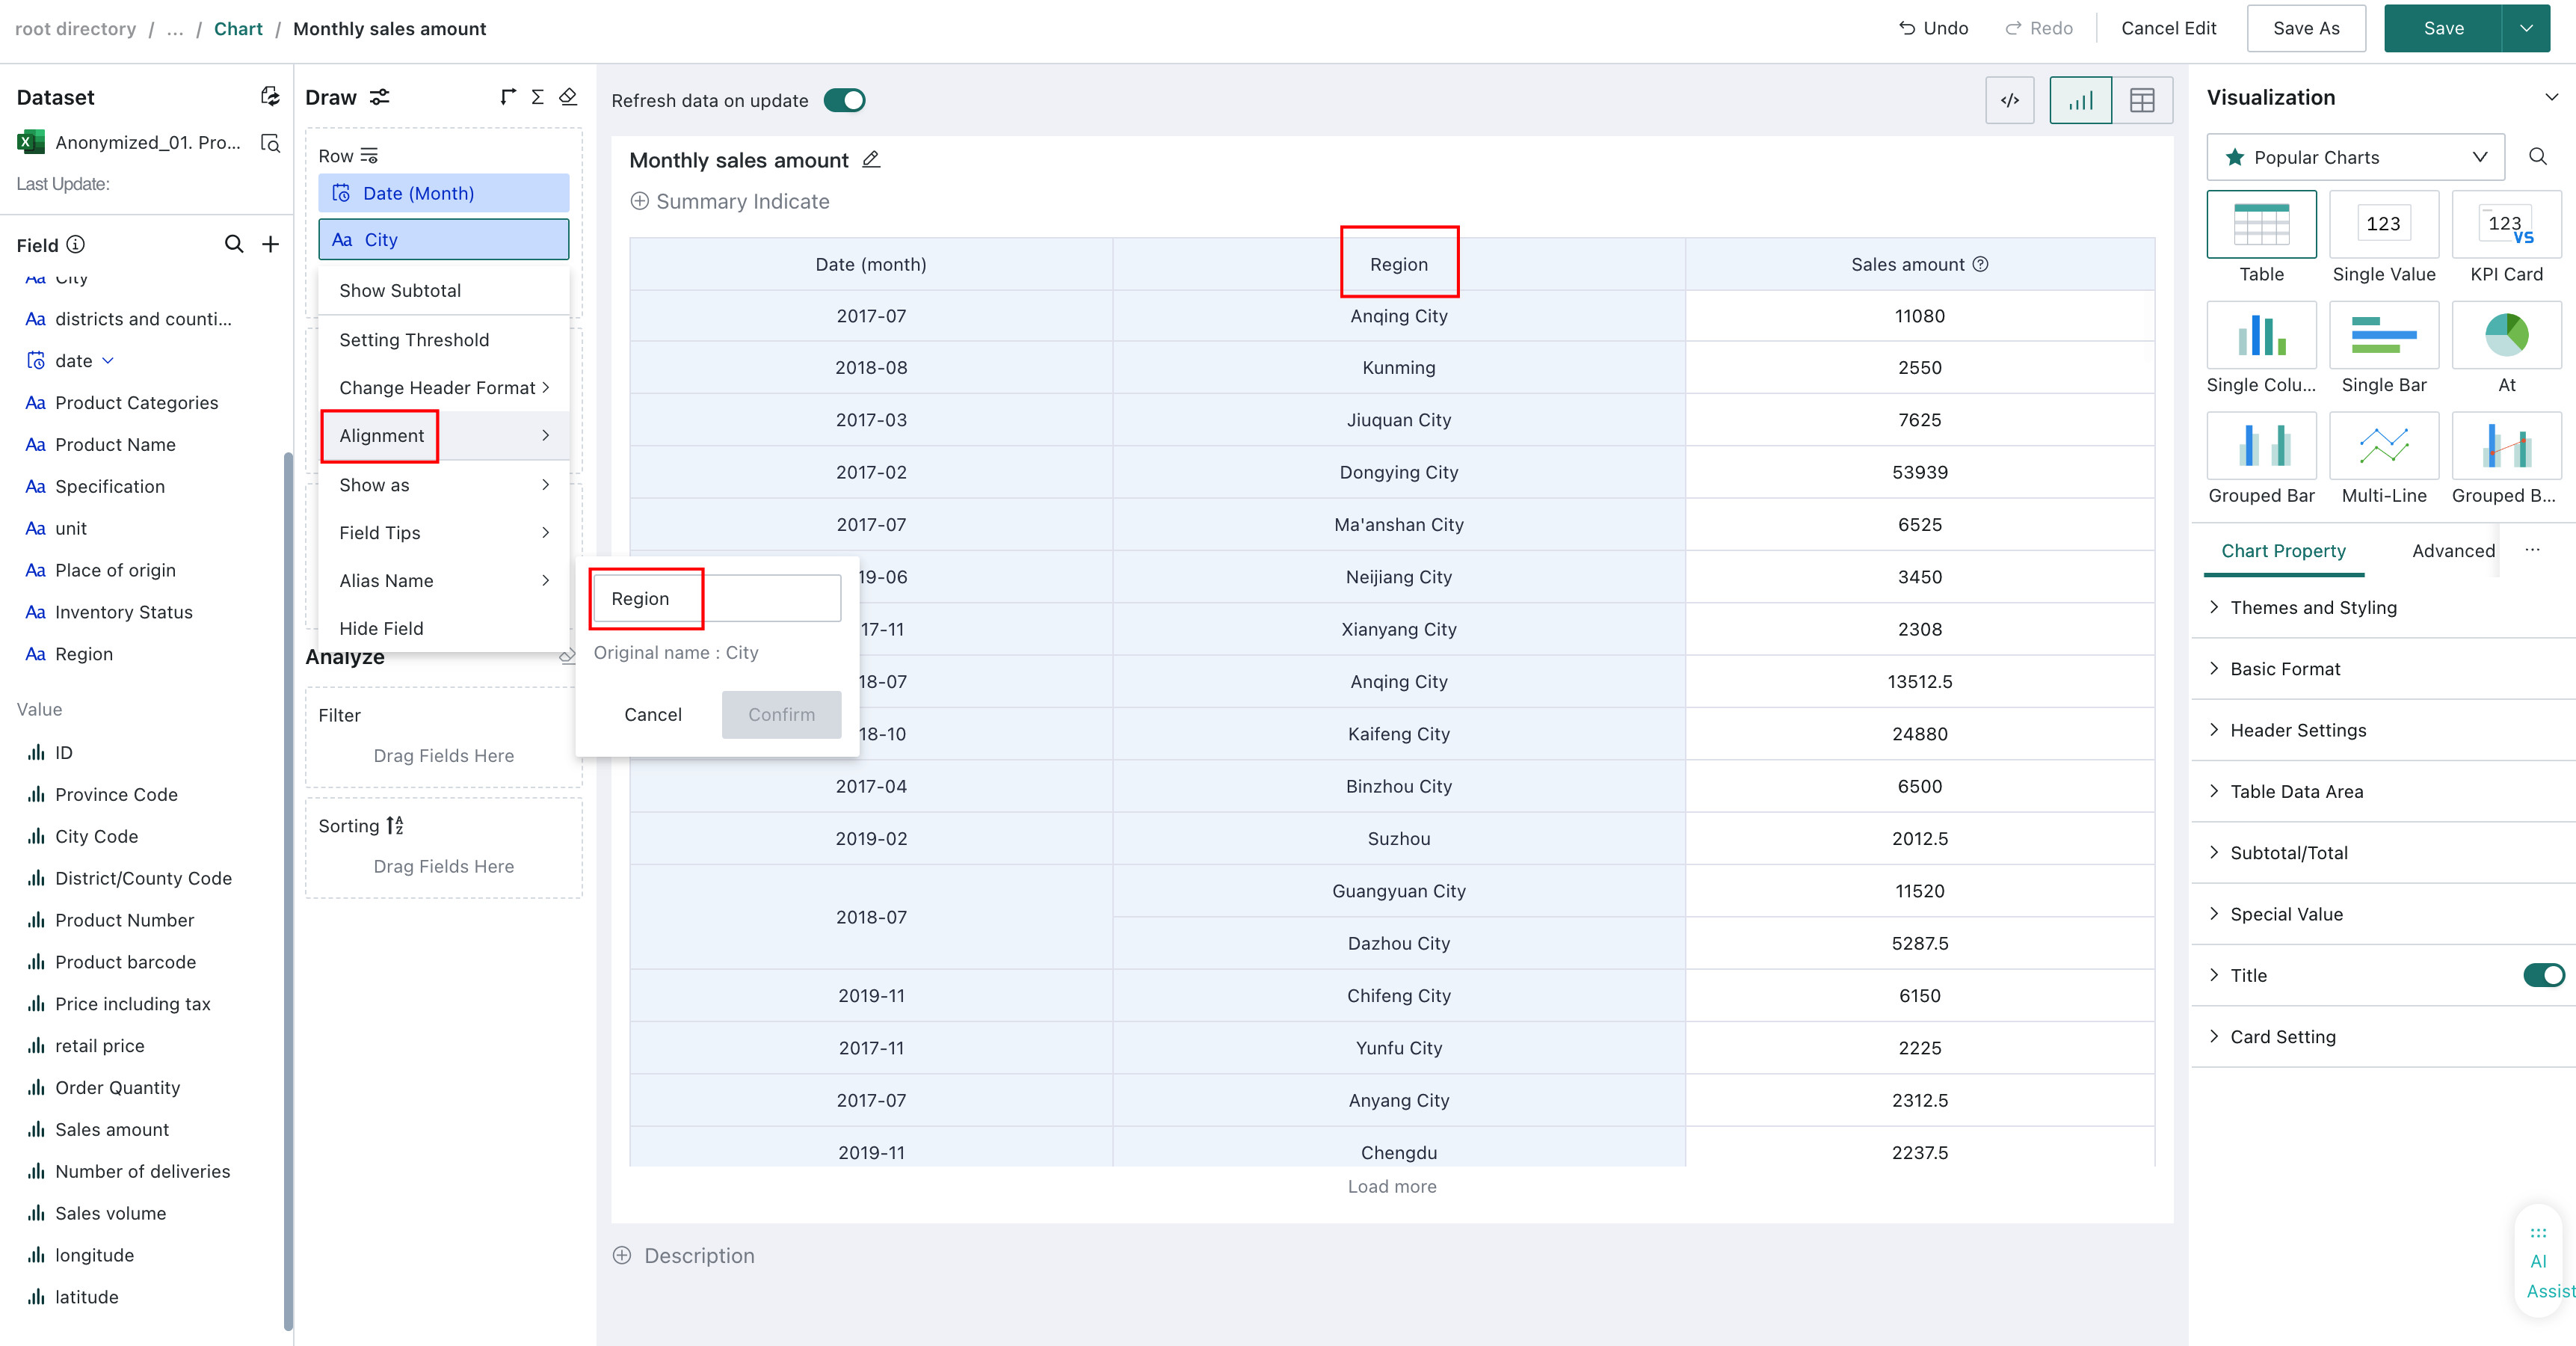Toggle the Title switch off

[x=2544, y=975]
